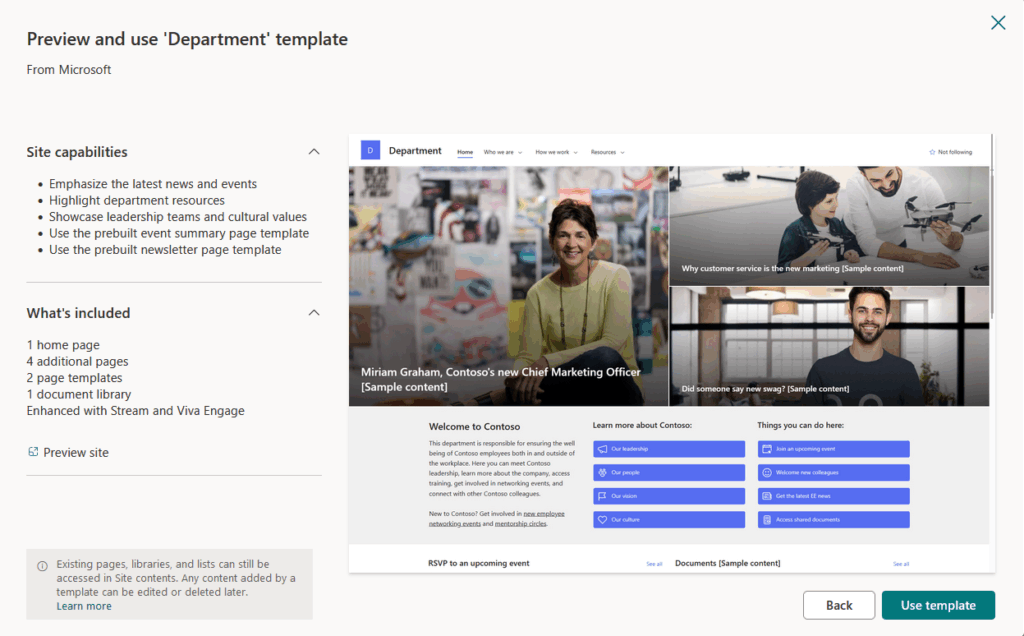Click Get the latest EE news link

pyautogui.click(x=833, y=496)
